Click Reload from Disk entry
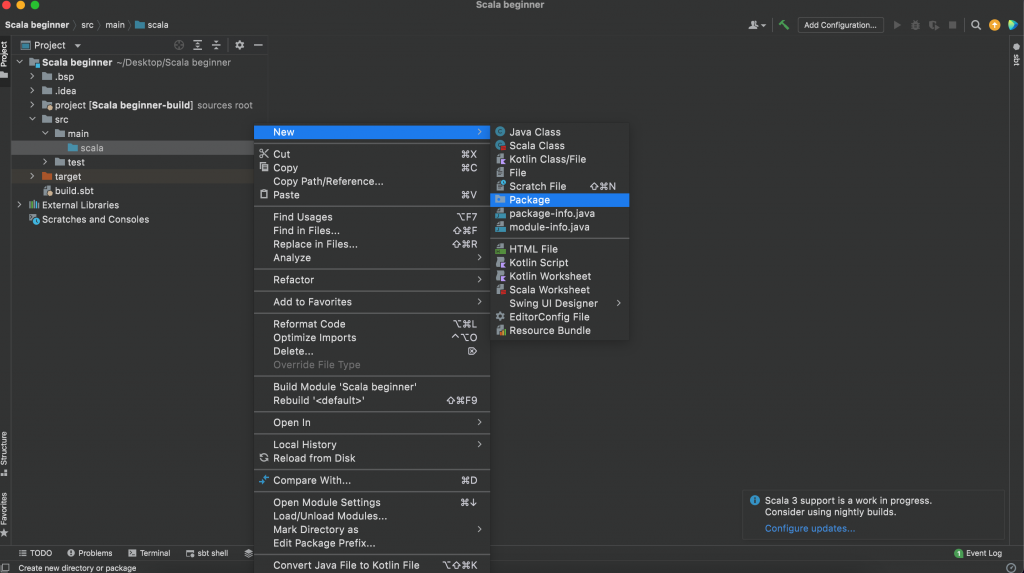 point(372,459)
